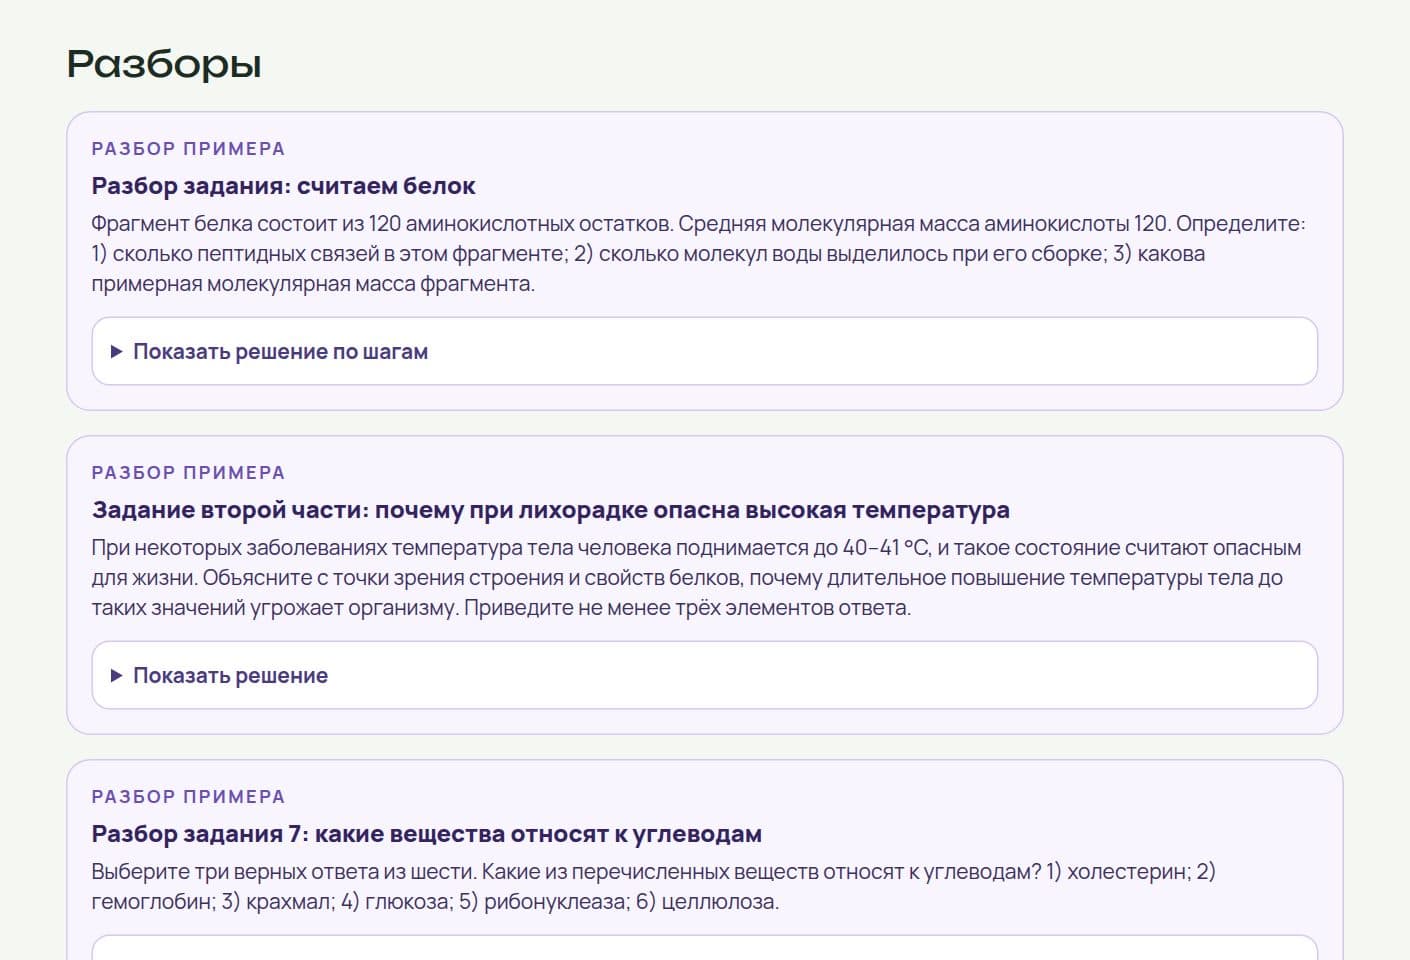Click the "РАЗБОР ПРИМЕРА" label above the fever task
The height and width of the screenshot is (960, 1410).
[188, 473]
